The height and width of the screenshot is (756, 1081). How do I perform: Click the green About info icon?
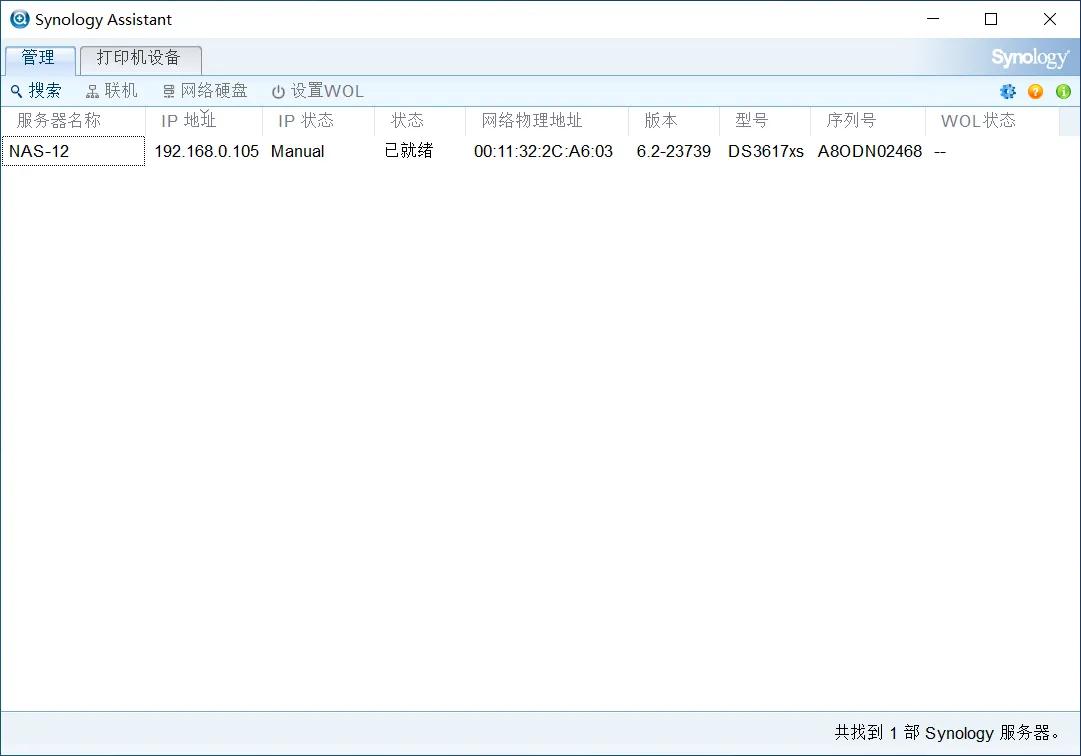(1063, 91)
